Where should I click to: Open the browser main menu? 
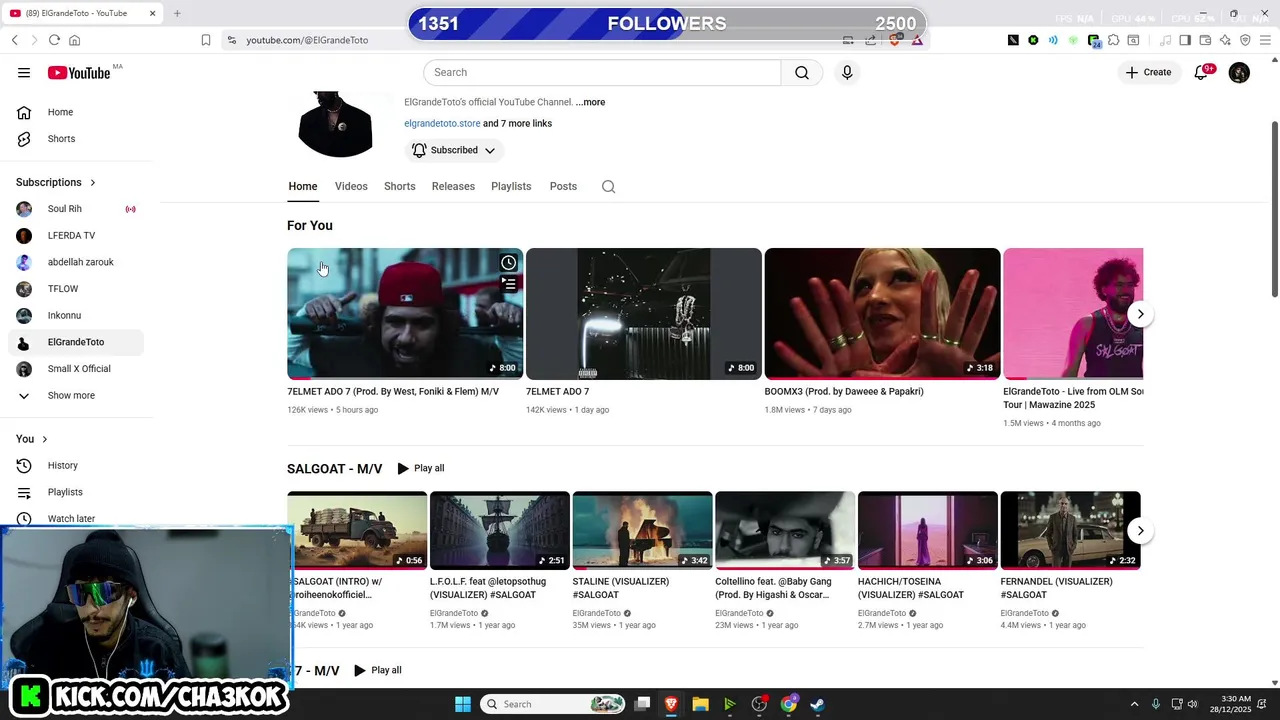click(x=1266, y=40)
